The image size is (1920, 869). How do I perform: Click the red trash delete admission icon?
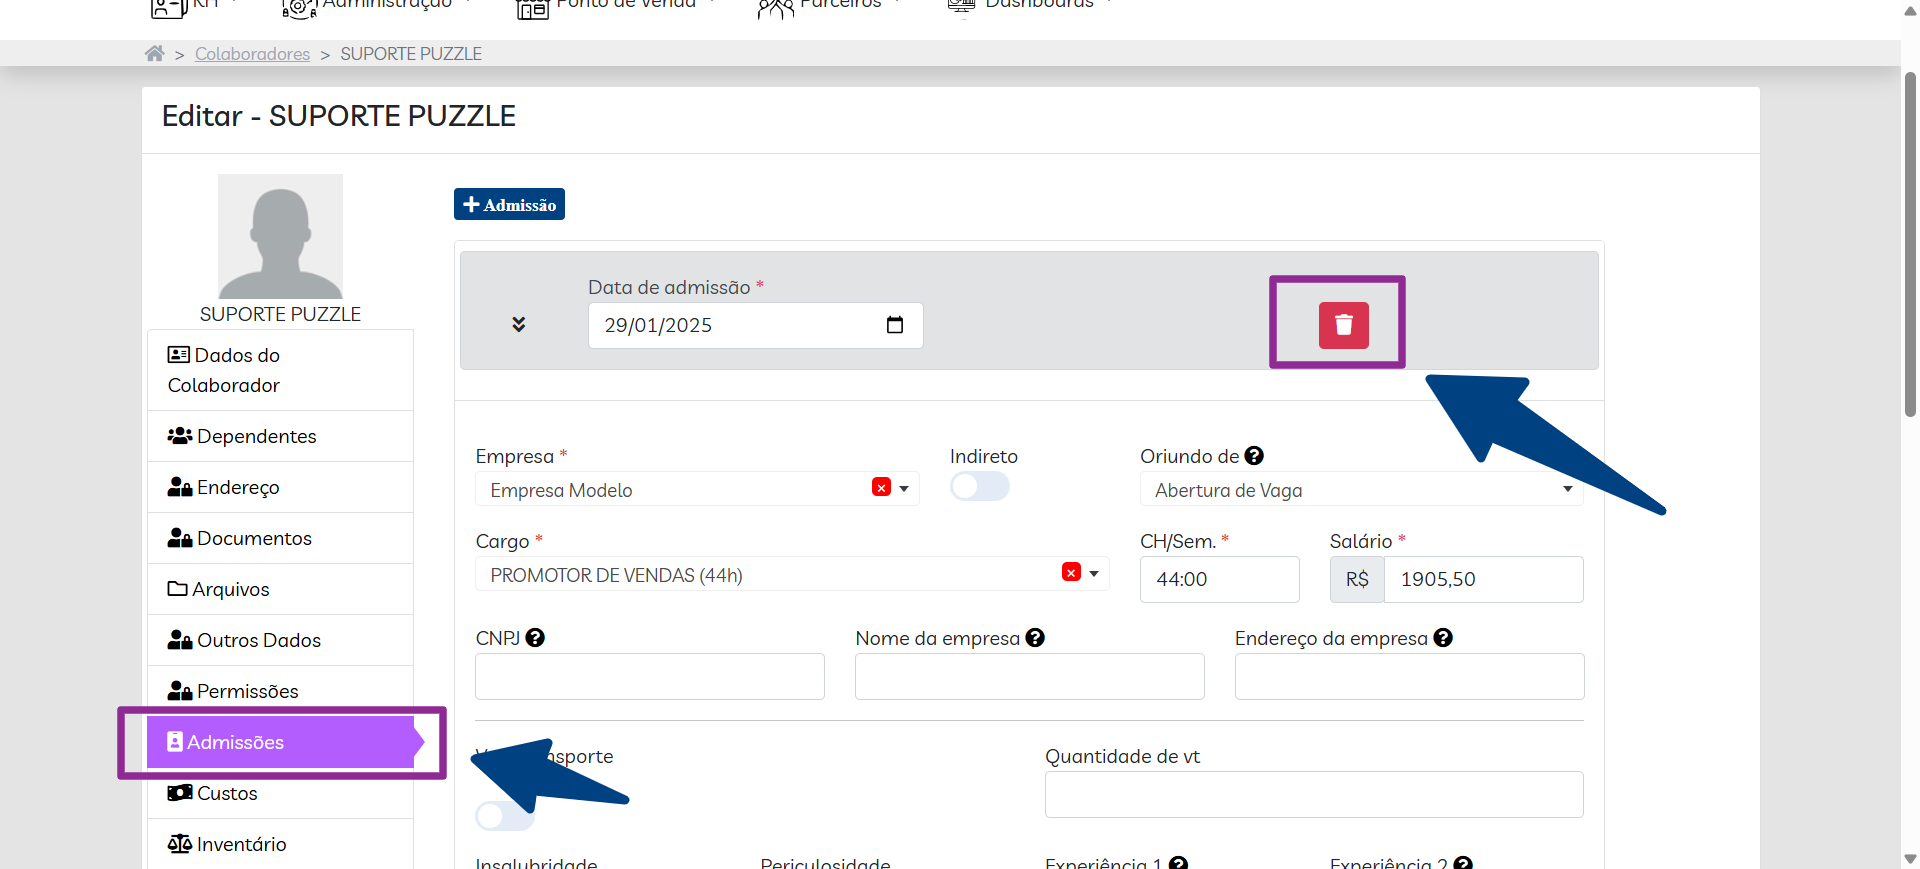click(1343, 325)
